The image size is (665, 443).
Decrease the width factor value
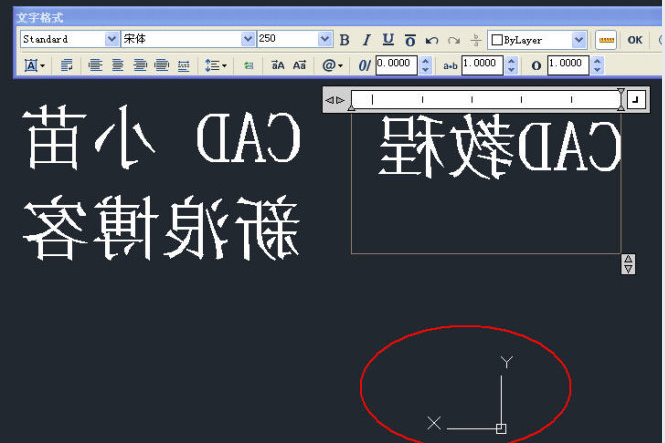pos(597,70)
